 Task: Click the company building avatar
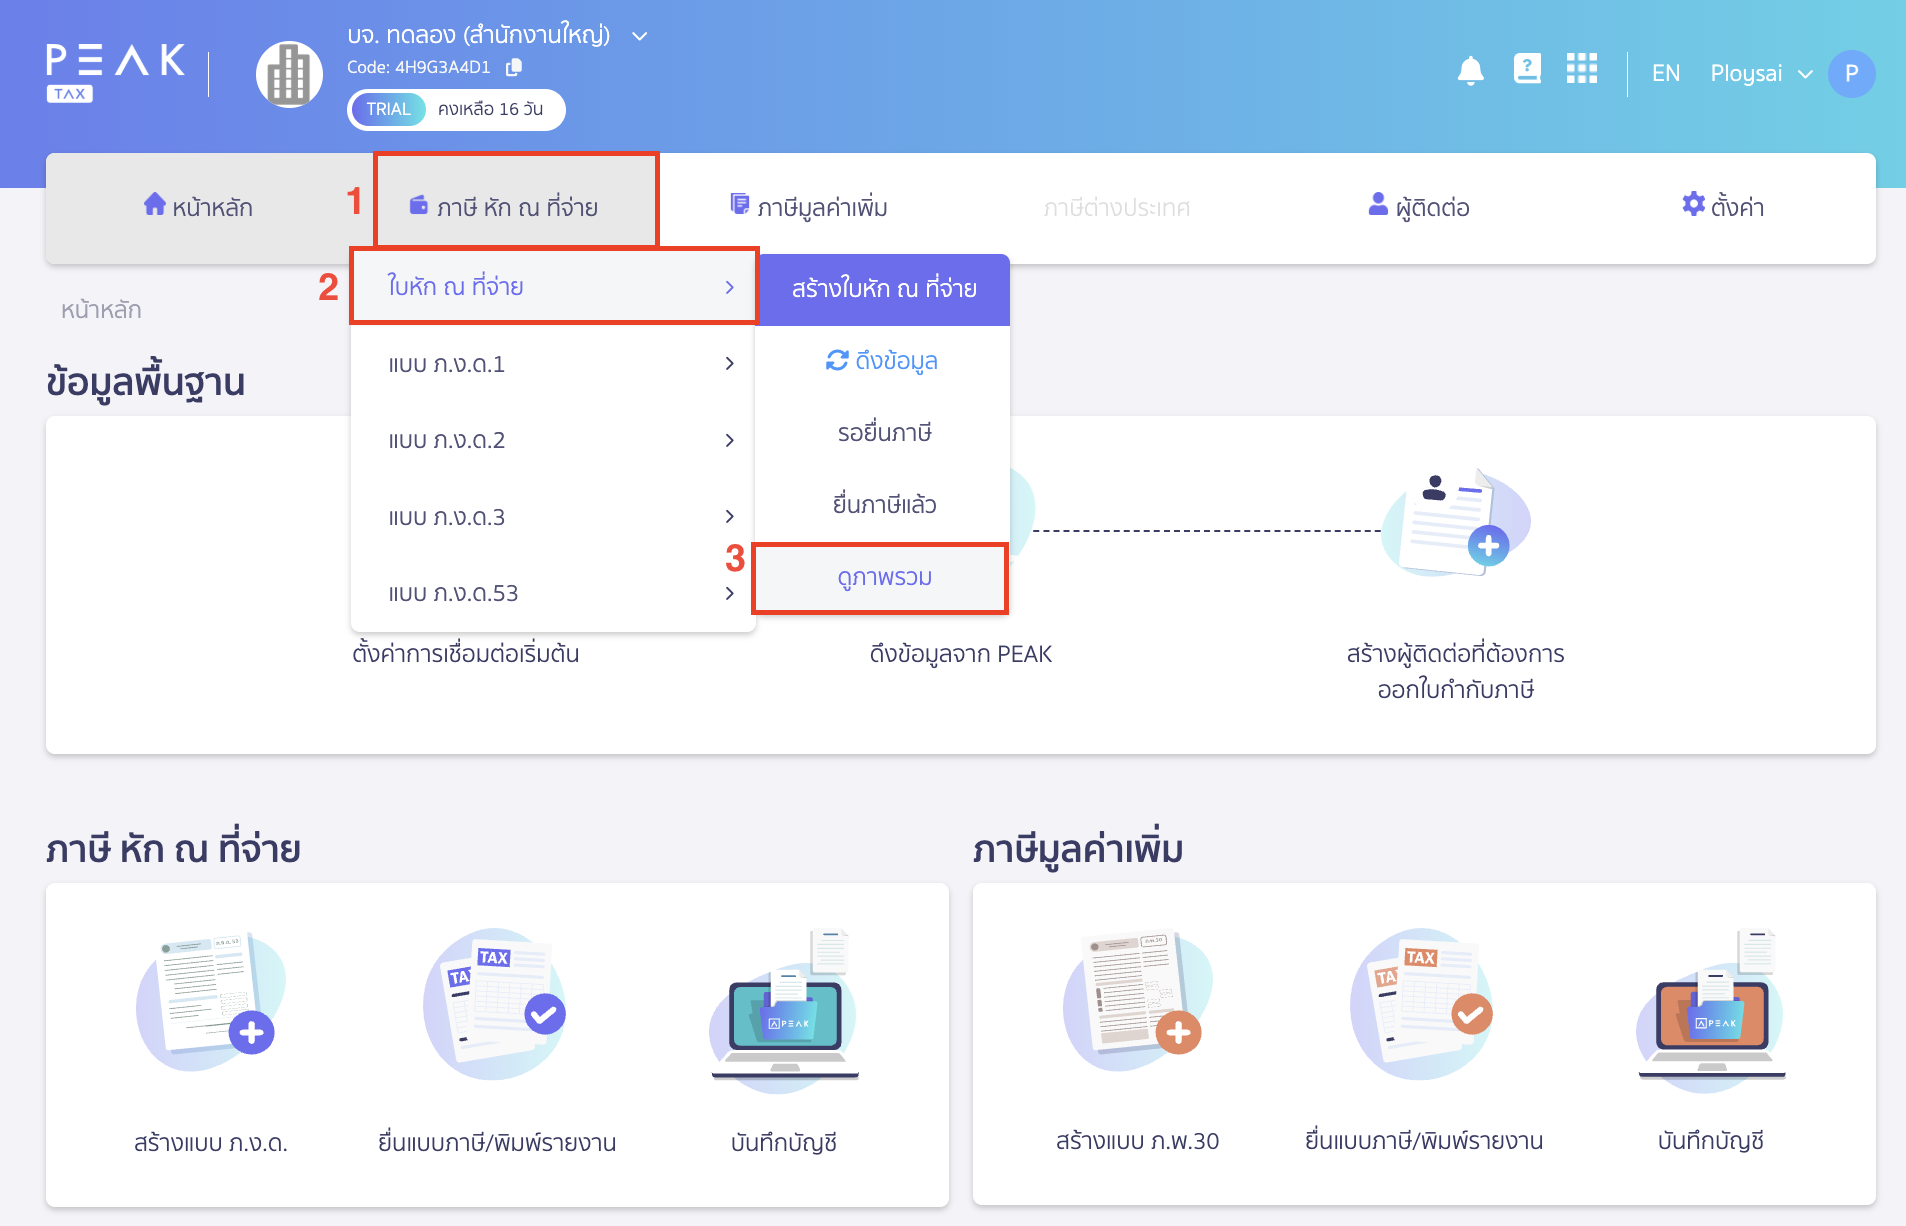tap(289, 74)
